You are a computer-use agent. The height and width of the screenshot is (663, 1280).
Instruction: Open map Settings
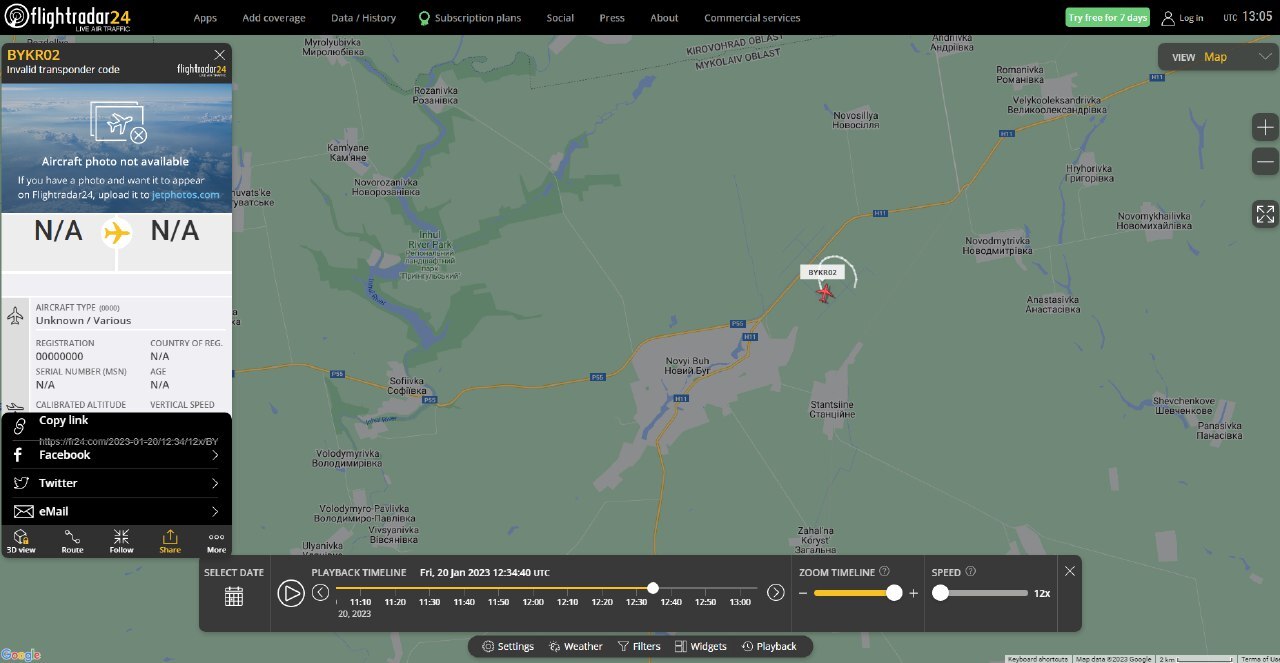(x=508, y=647)
